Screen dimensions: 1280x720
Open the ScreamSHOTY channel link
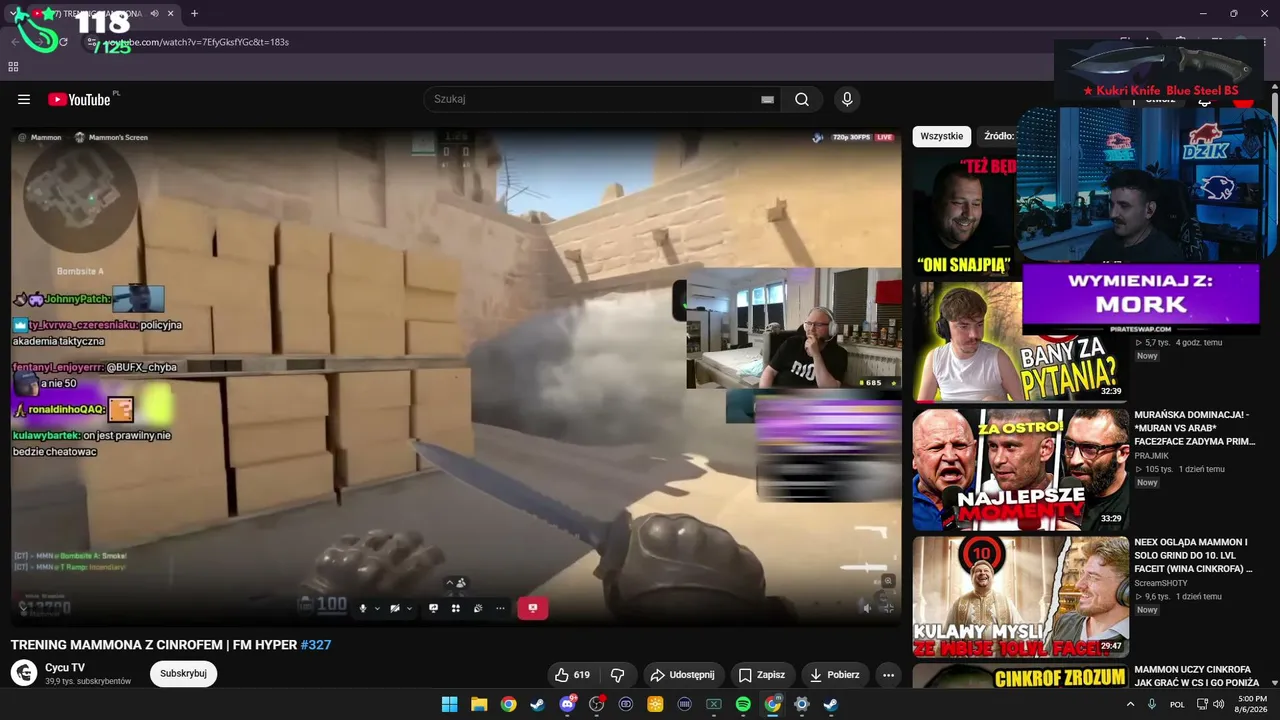click(1161, 583)
